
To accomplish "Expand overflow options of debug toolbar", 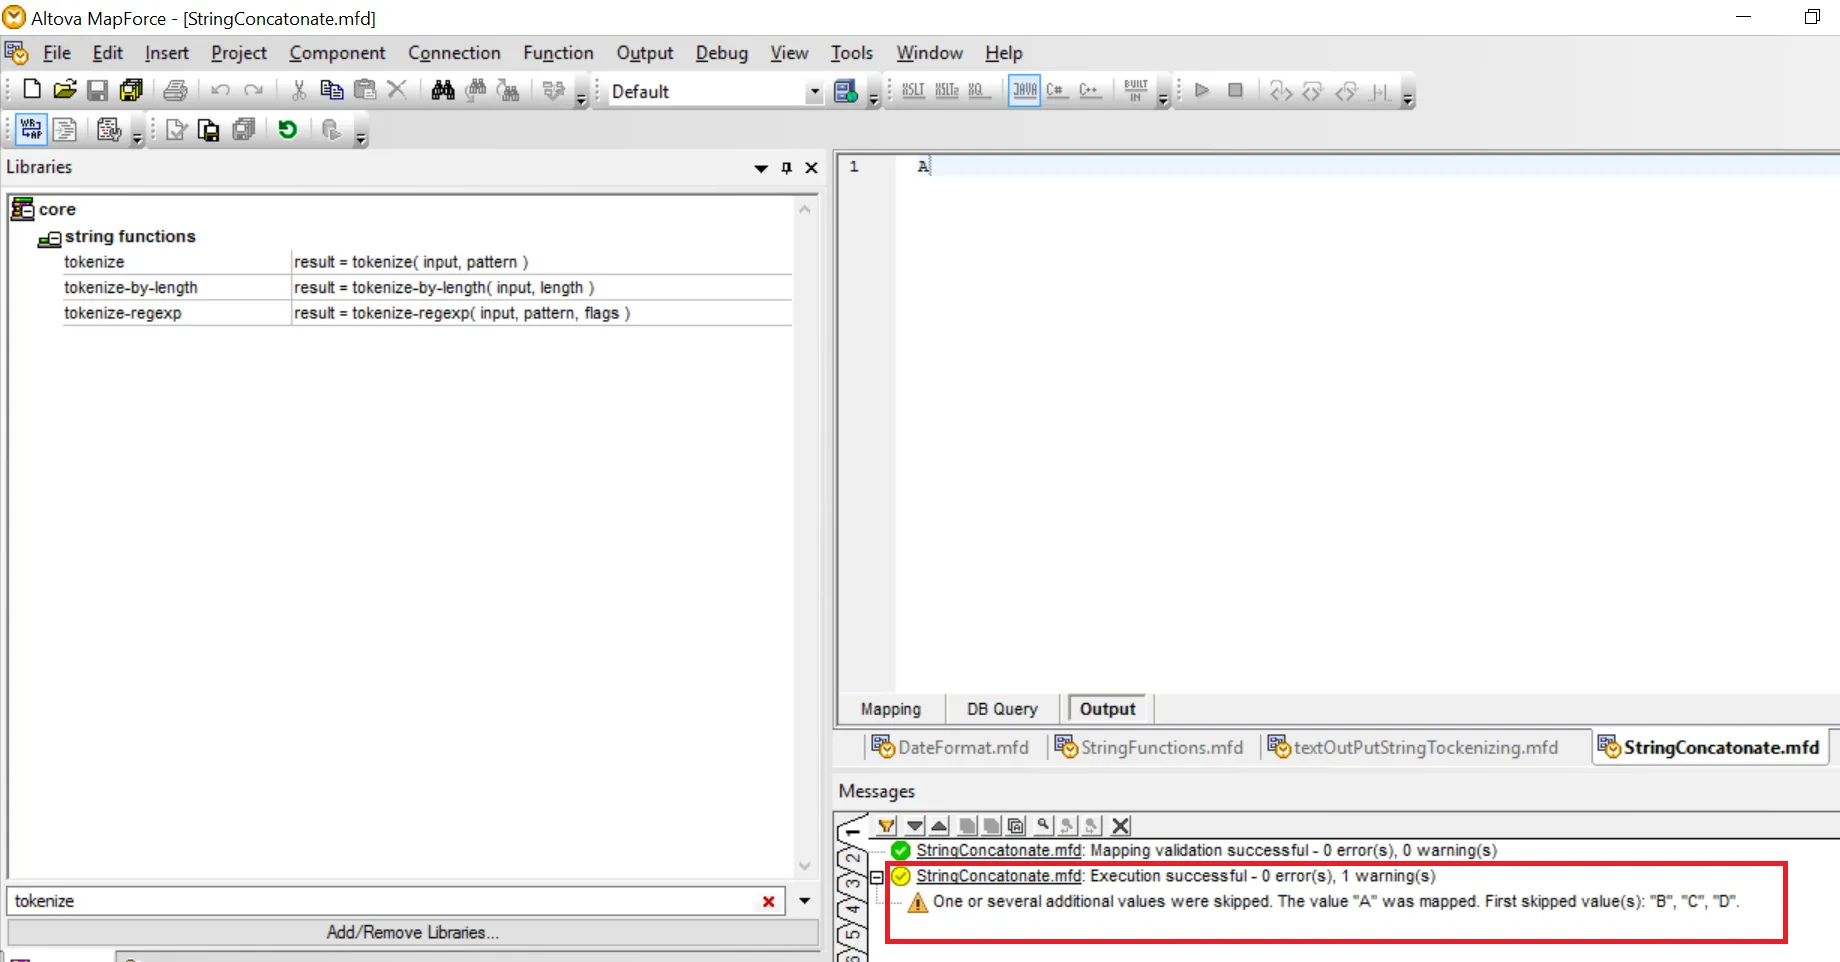I will (1408, 97).
